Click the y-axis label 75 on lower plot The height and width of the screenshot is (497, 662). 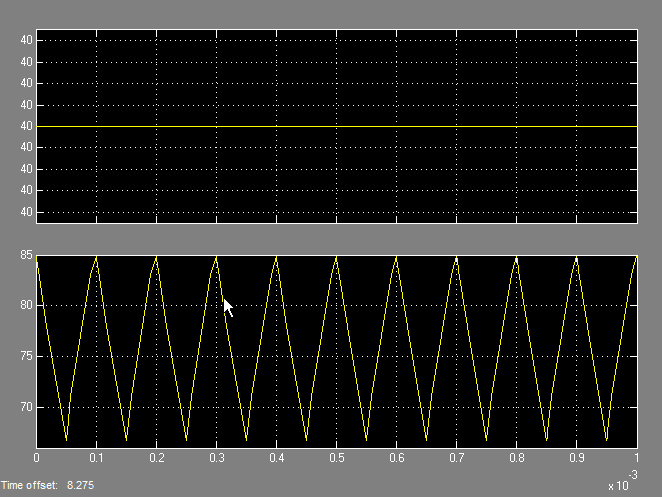(x=26, y=356)
